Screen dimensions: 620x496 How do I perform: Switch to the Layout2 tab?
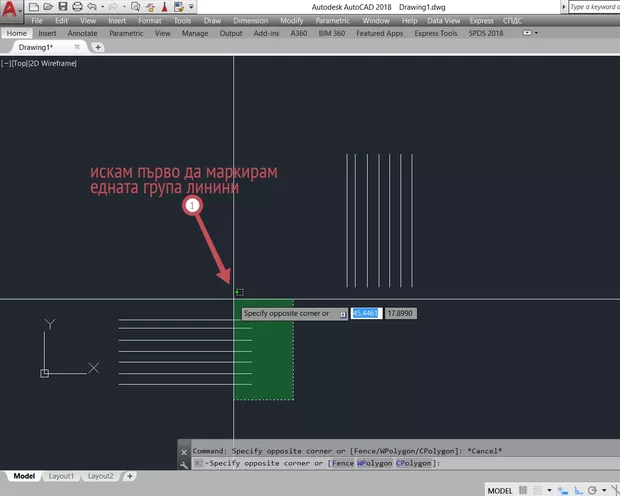click(x=100, y=476)
